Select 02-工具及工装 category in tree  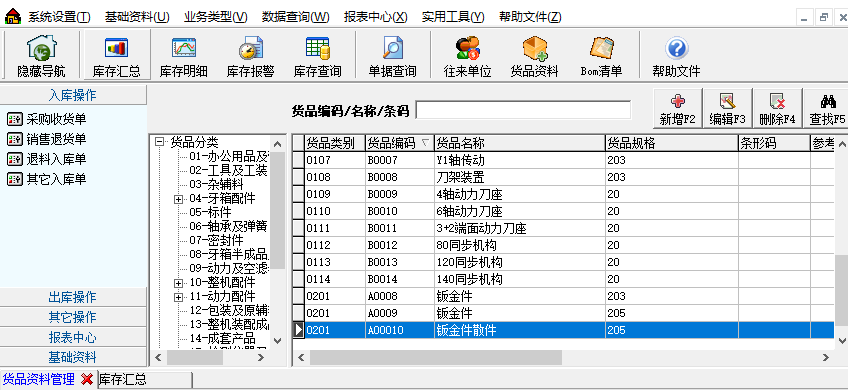228,171
